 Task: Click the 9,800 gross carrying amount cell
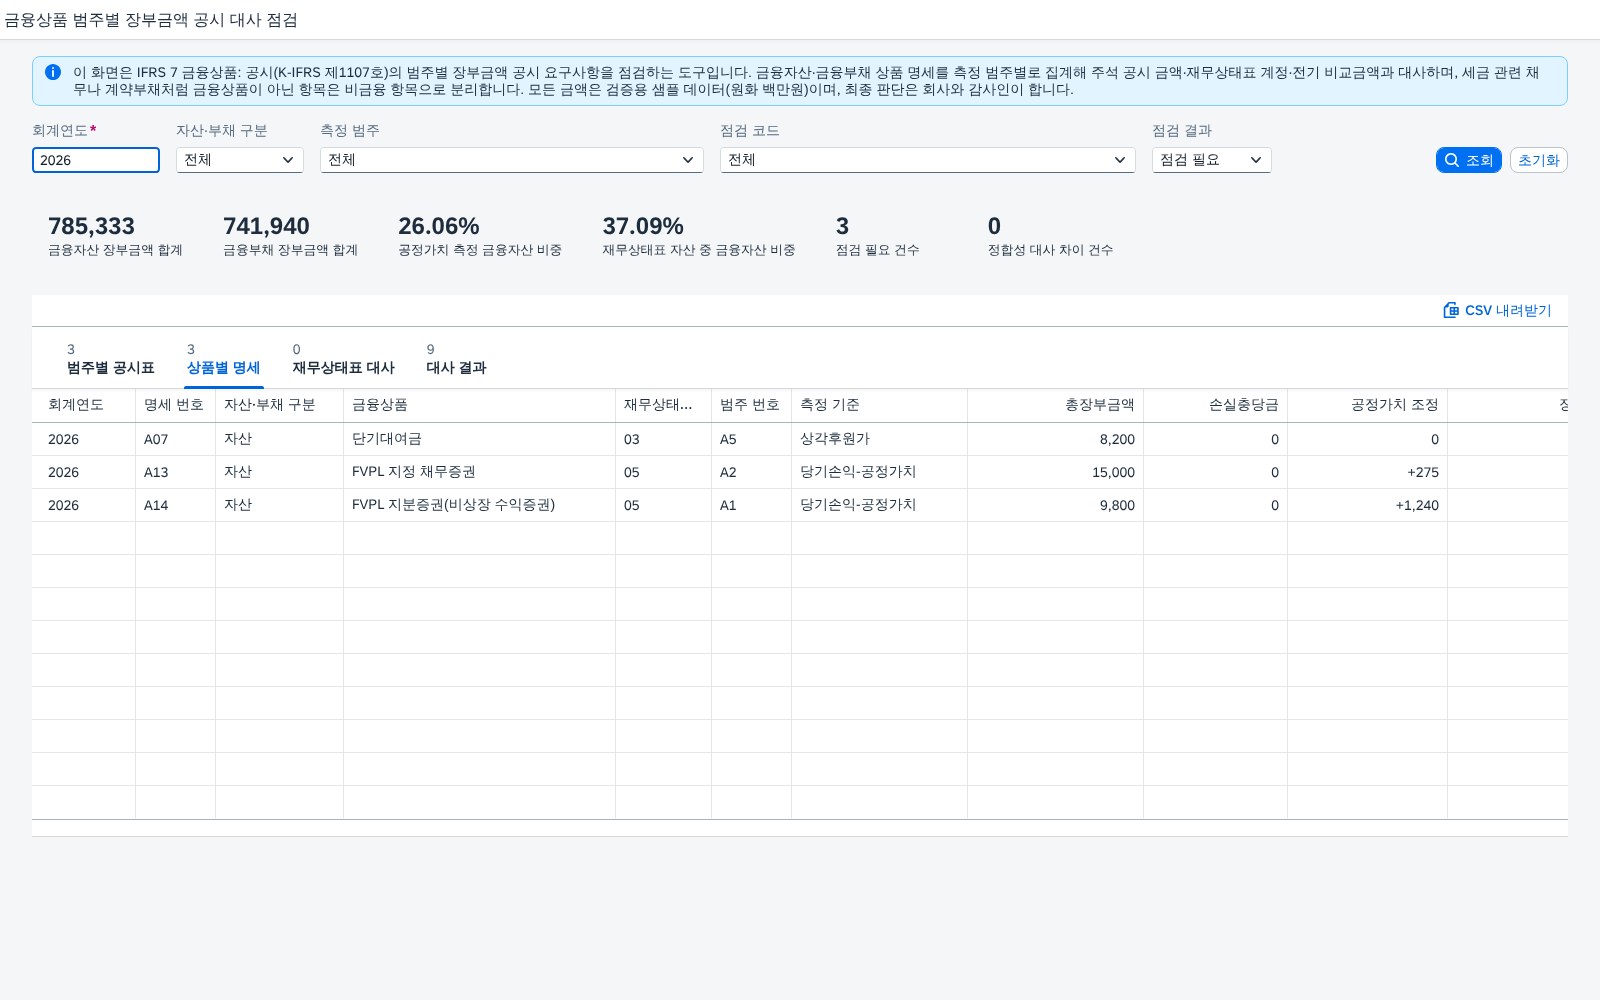tap(1055, 505)
